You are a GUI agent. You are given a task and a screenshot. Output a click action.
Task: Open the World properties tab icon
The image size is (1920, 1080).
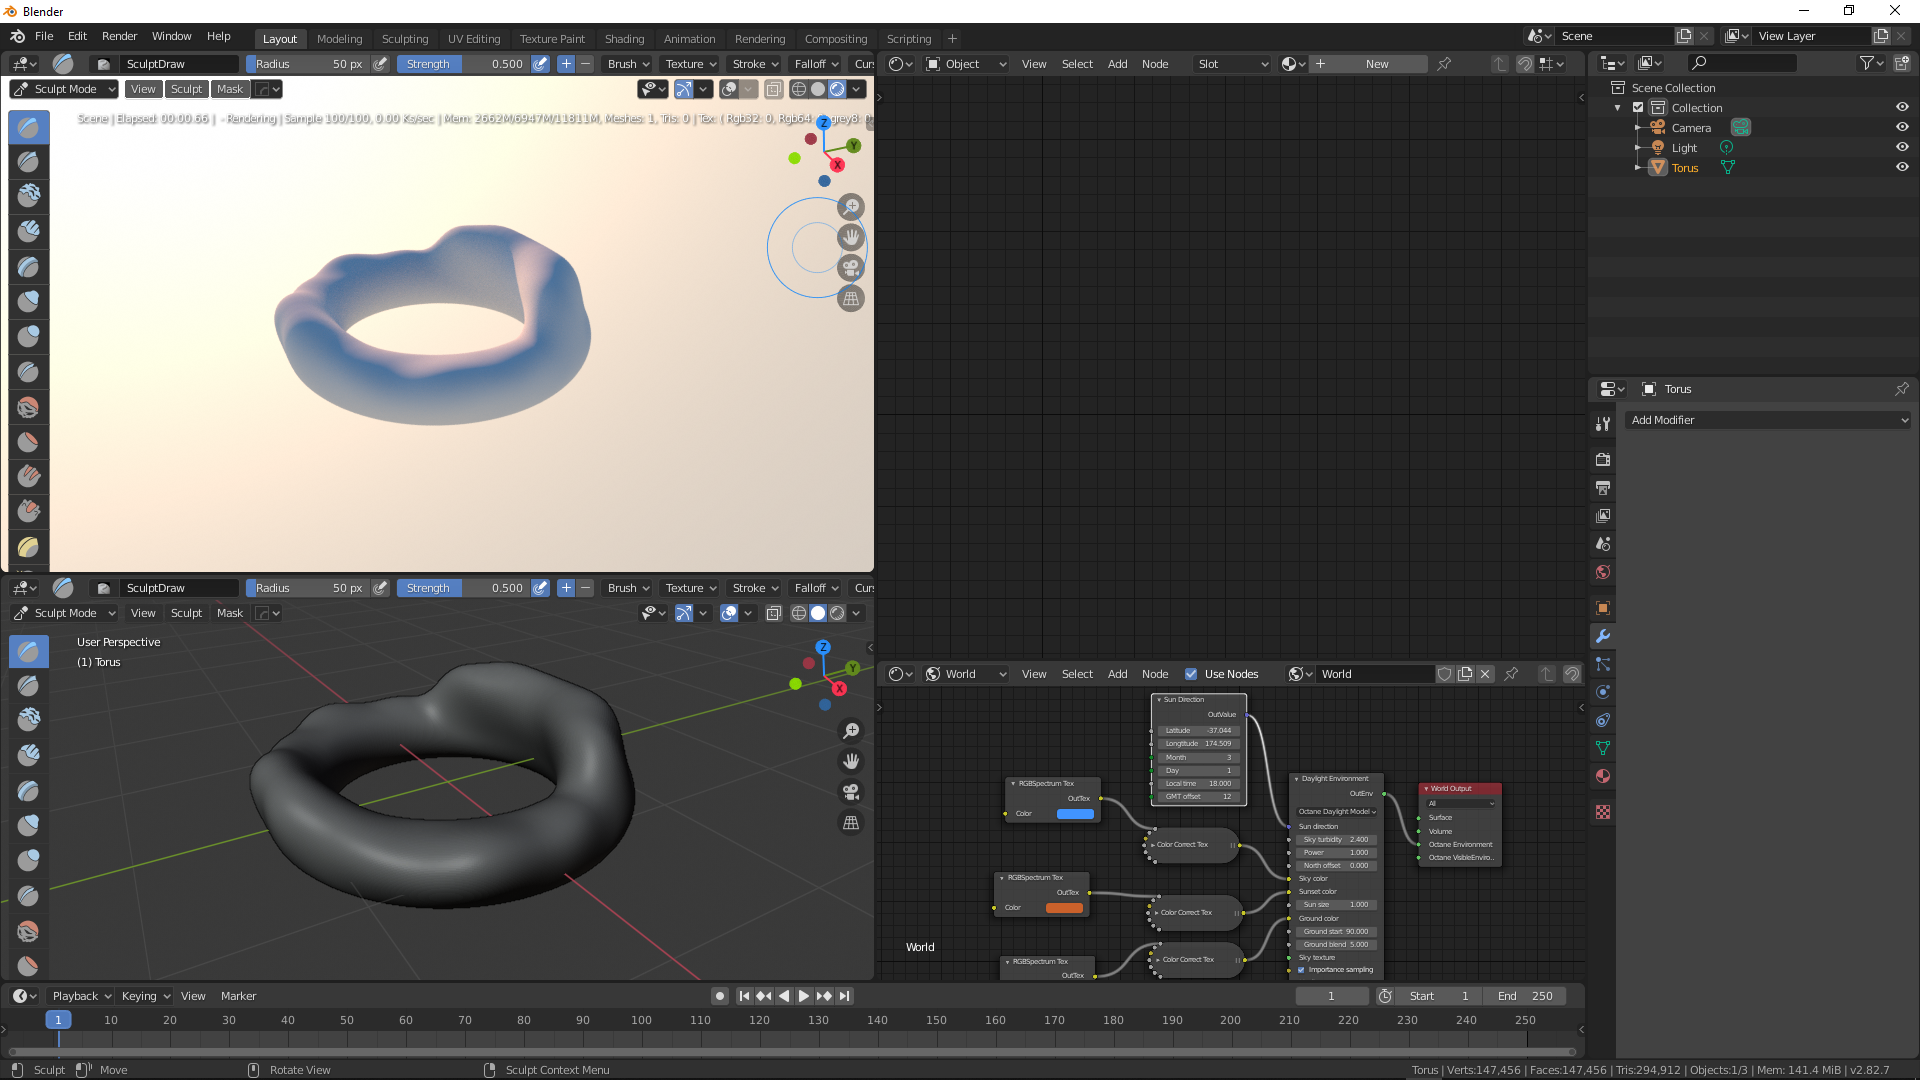tap(1603, 572)
